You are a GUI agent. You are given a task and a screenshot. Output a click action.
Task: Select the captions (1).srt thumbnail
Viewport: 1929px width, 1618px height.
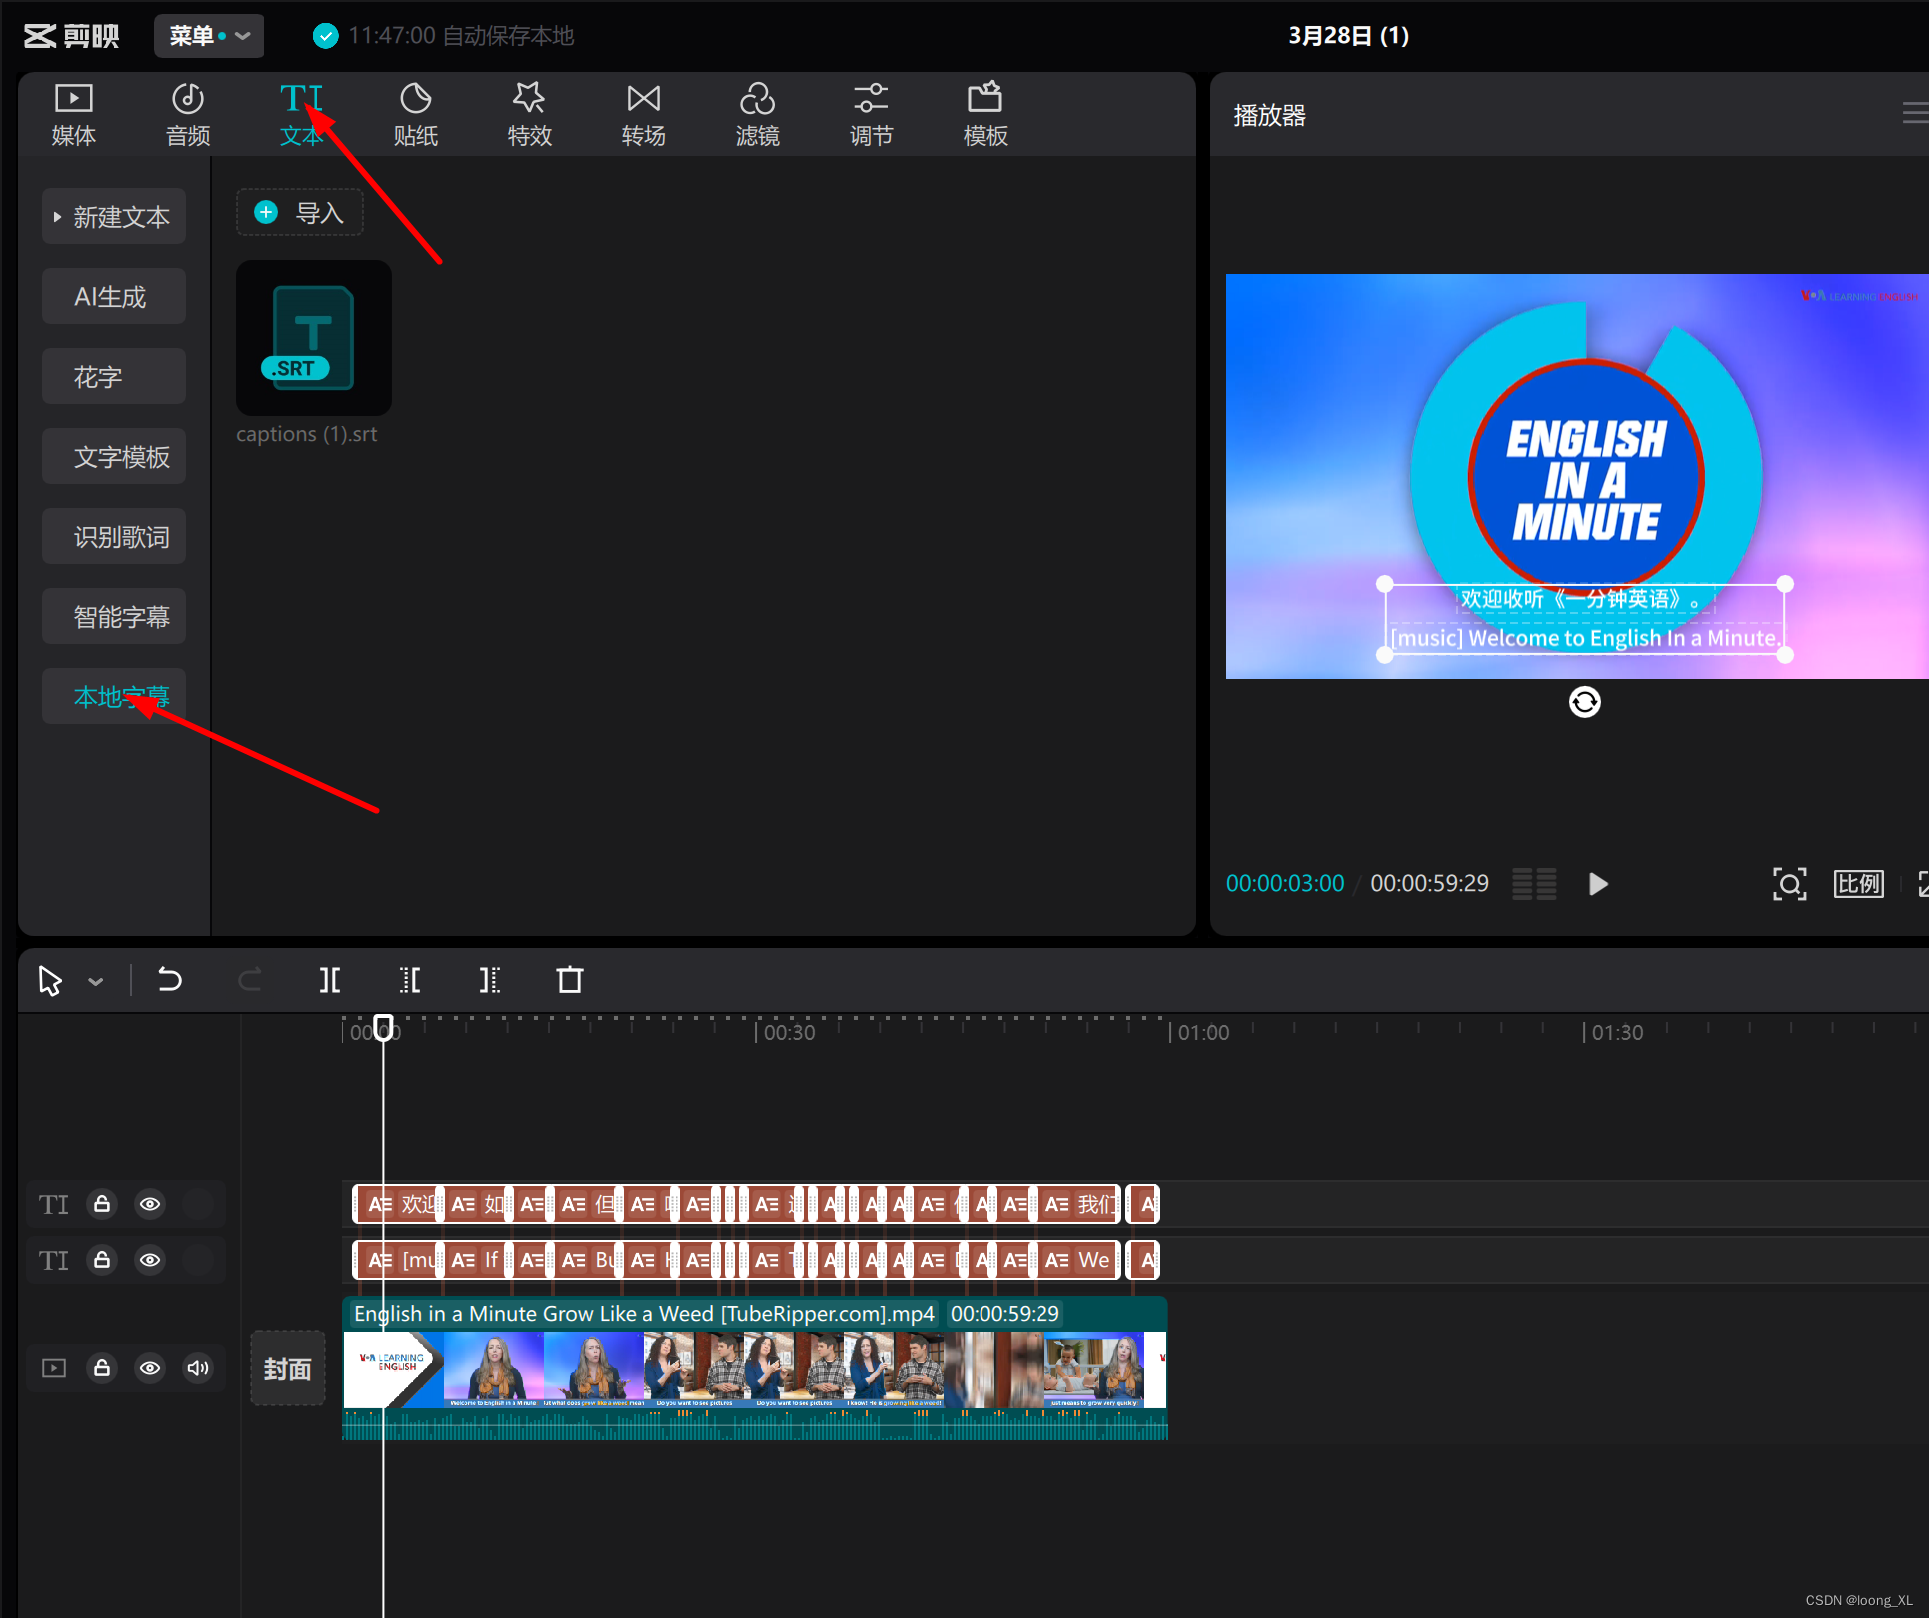tap(313, 338)
